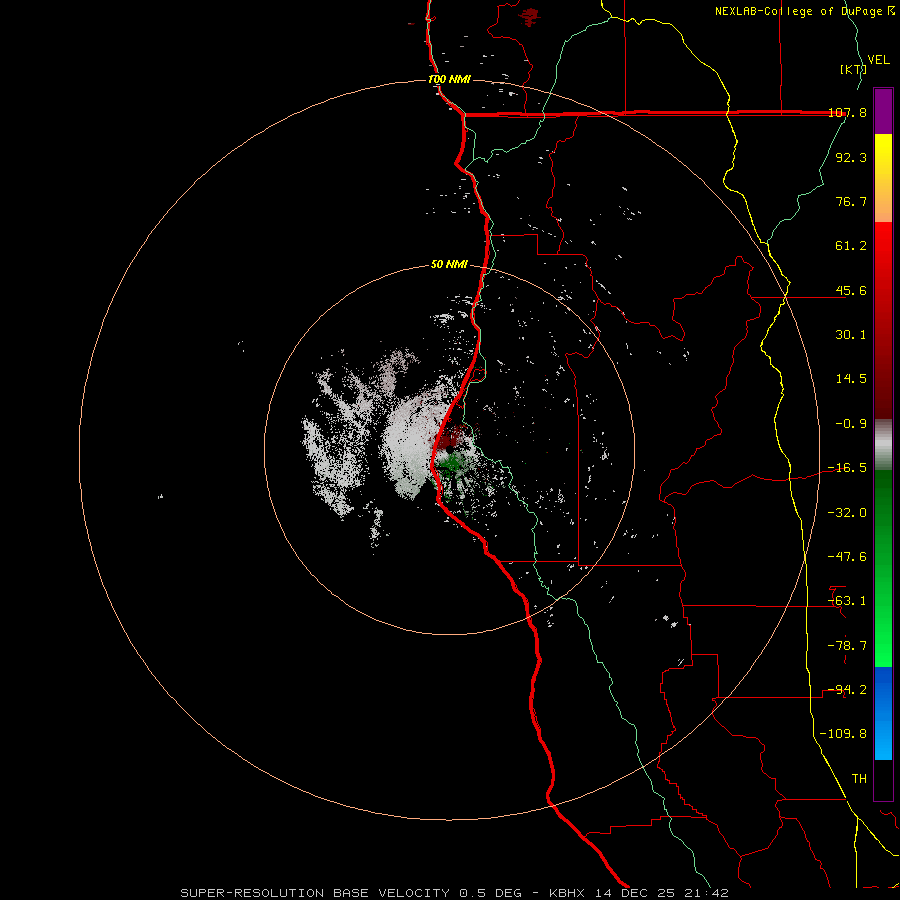Click the TH label on the legend
The width and height of the screenshot is (900, 900).
pos(859,779)
